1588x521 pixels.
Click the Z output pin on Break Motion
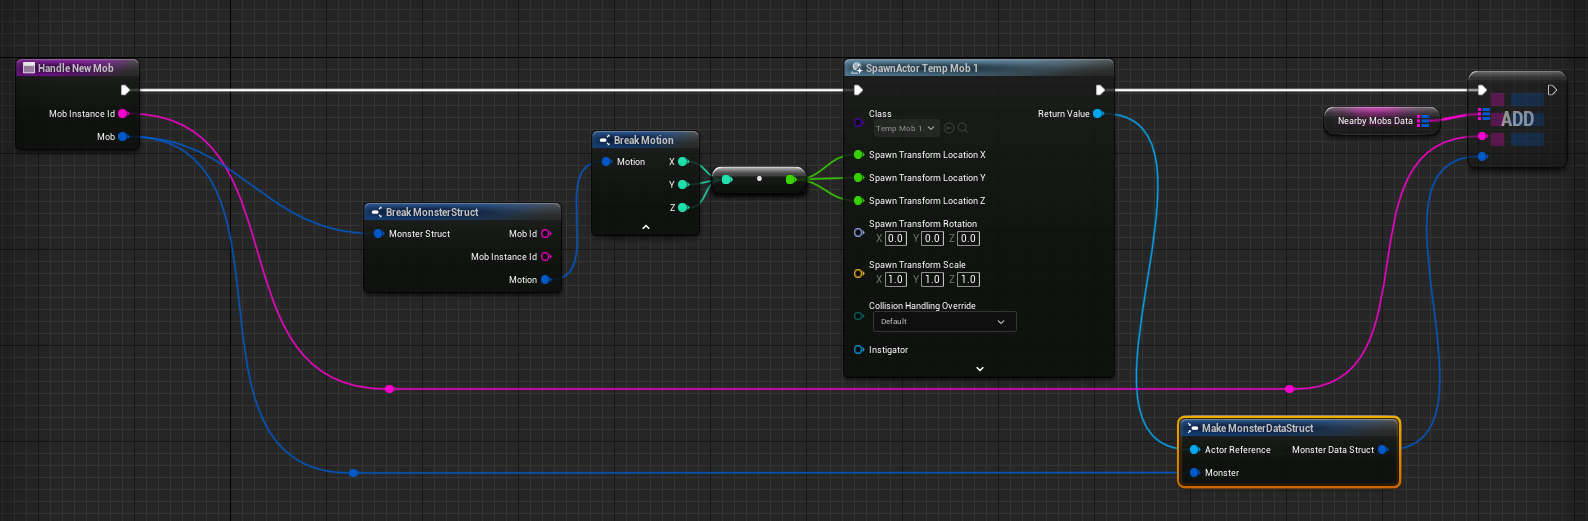(x=684, y=208)
